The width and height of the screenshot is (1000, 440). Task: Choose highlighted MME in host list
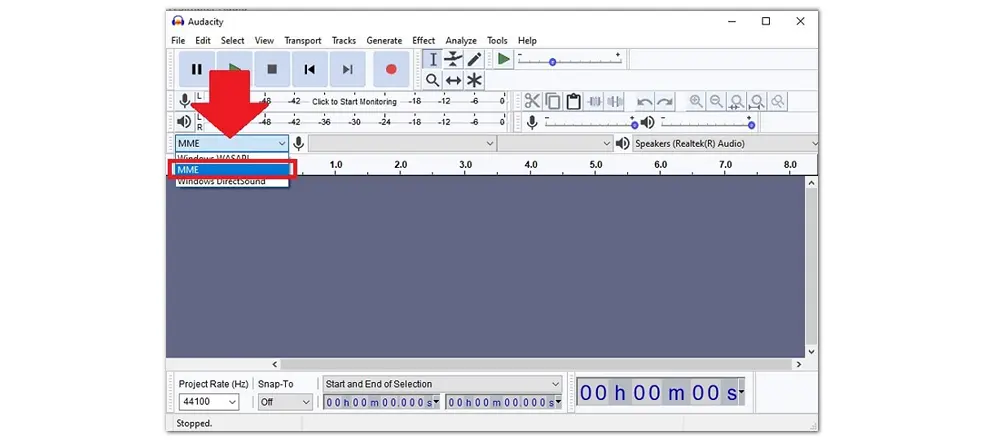click(232, 169)
